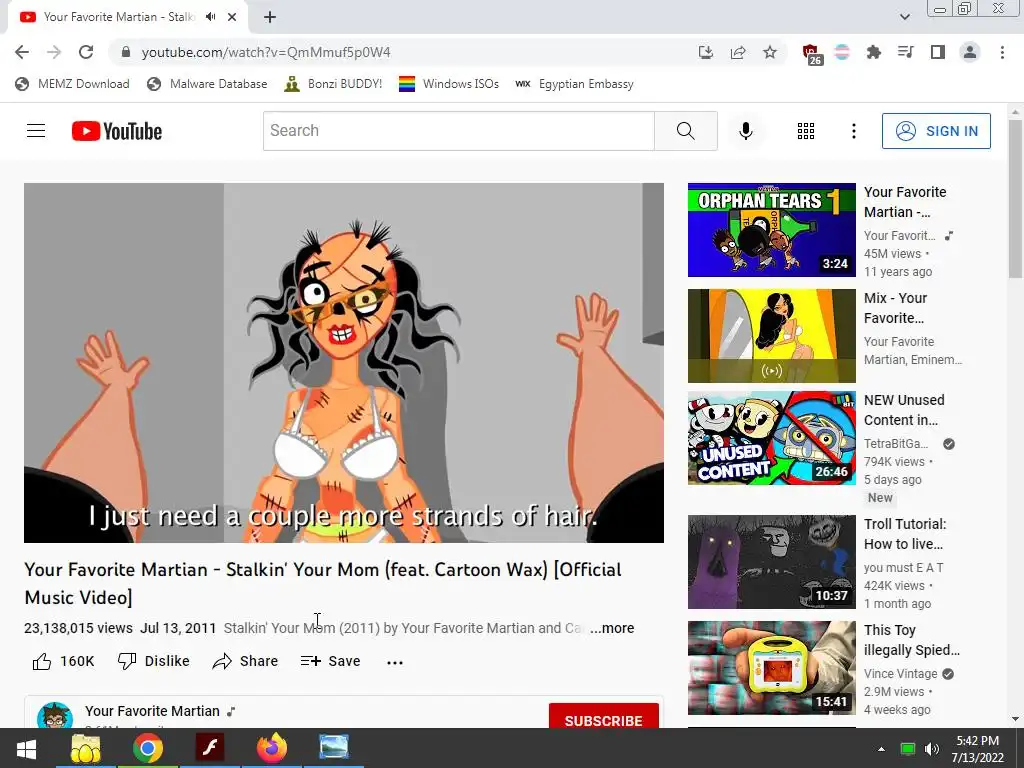Click the Troll Tutorial thumbnail

click(771, 562)
